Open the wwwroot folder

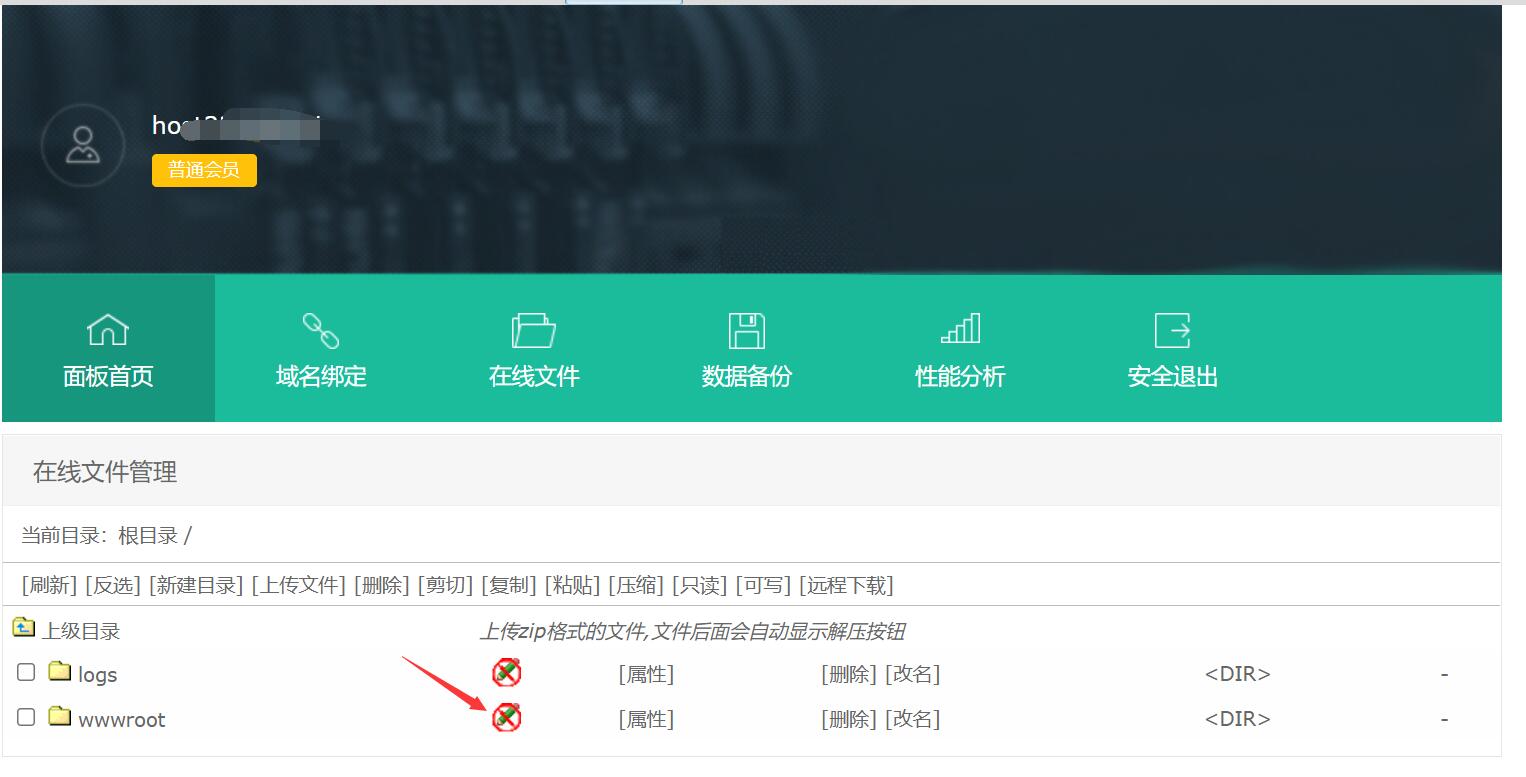pos(121,719)
